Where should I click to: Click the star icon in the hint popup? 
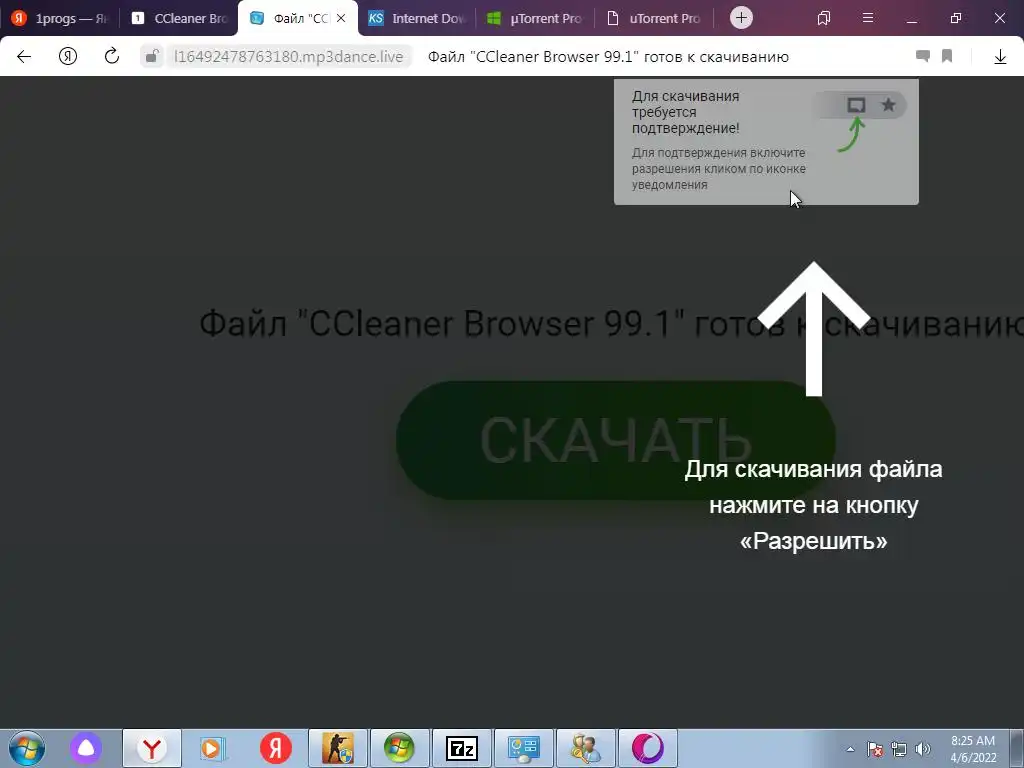pos(888,104)
